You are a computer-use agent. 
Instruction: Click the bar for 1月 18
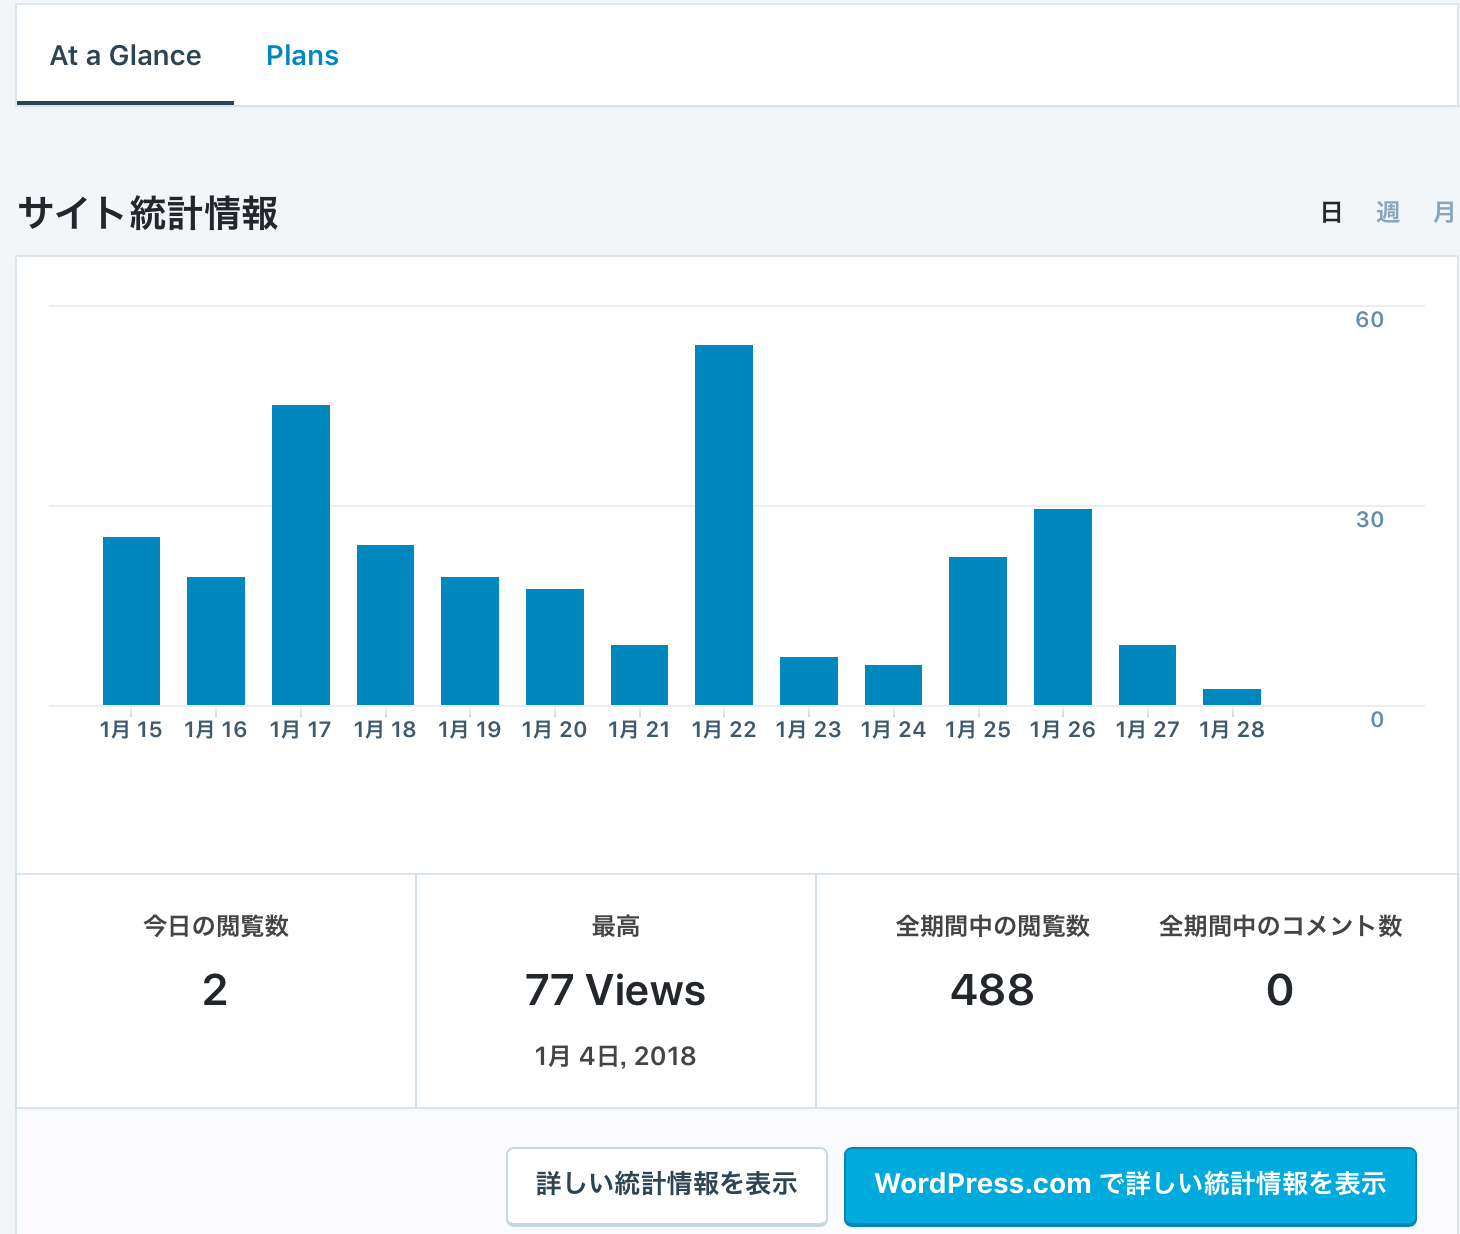tap(385, 625)
